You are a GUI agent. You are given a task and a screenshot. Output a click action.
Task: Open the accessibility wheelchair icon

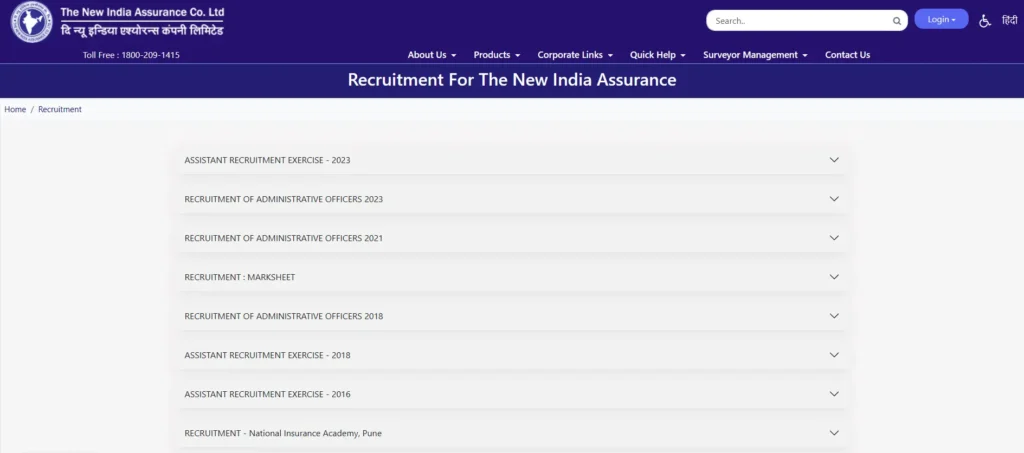pyautogui.click(x=985, y=21)
